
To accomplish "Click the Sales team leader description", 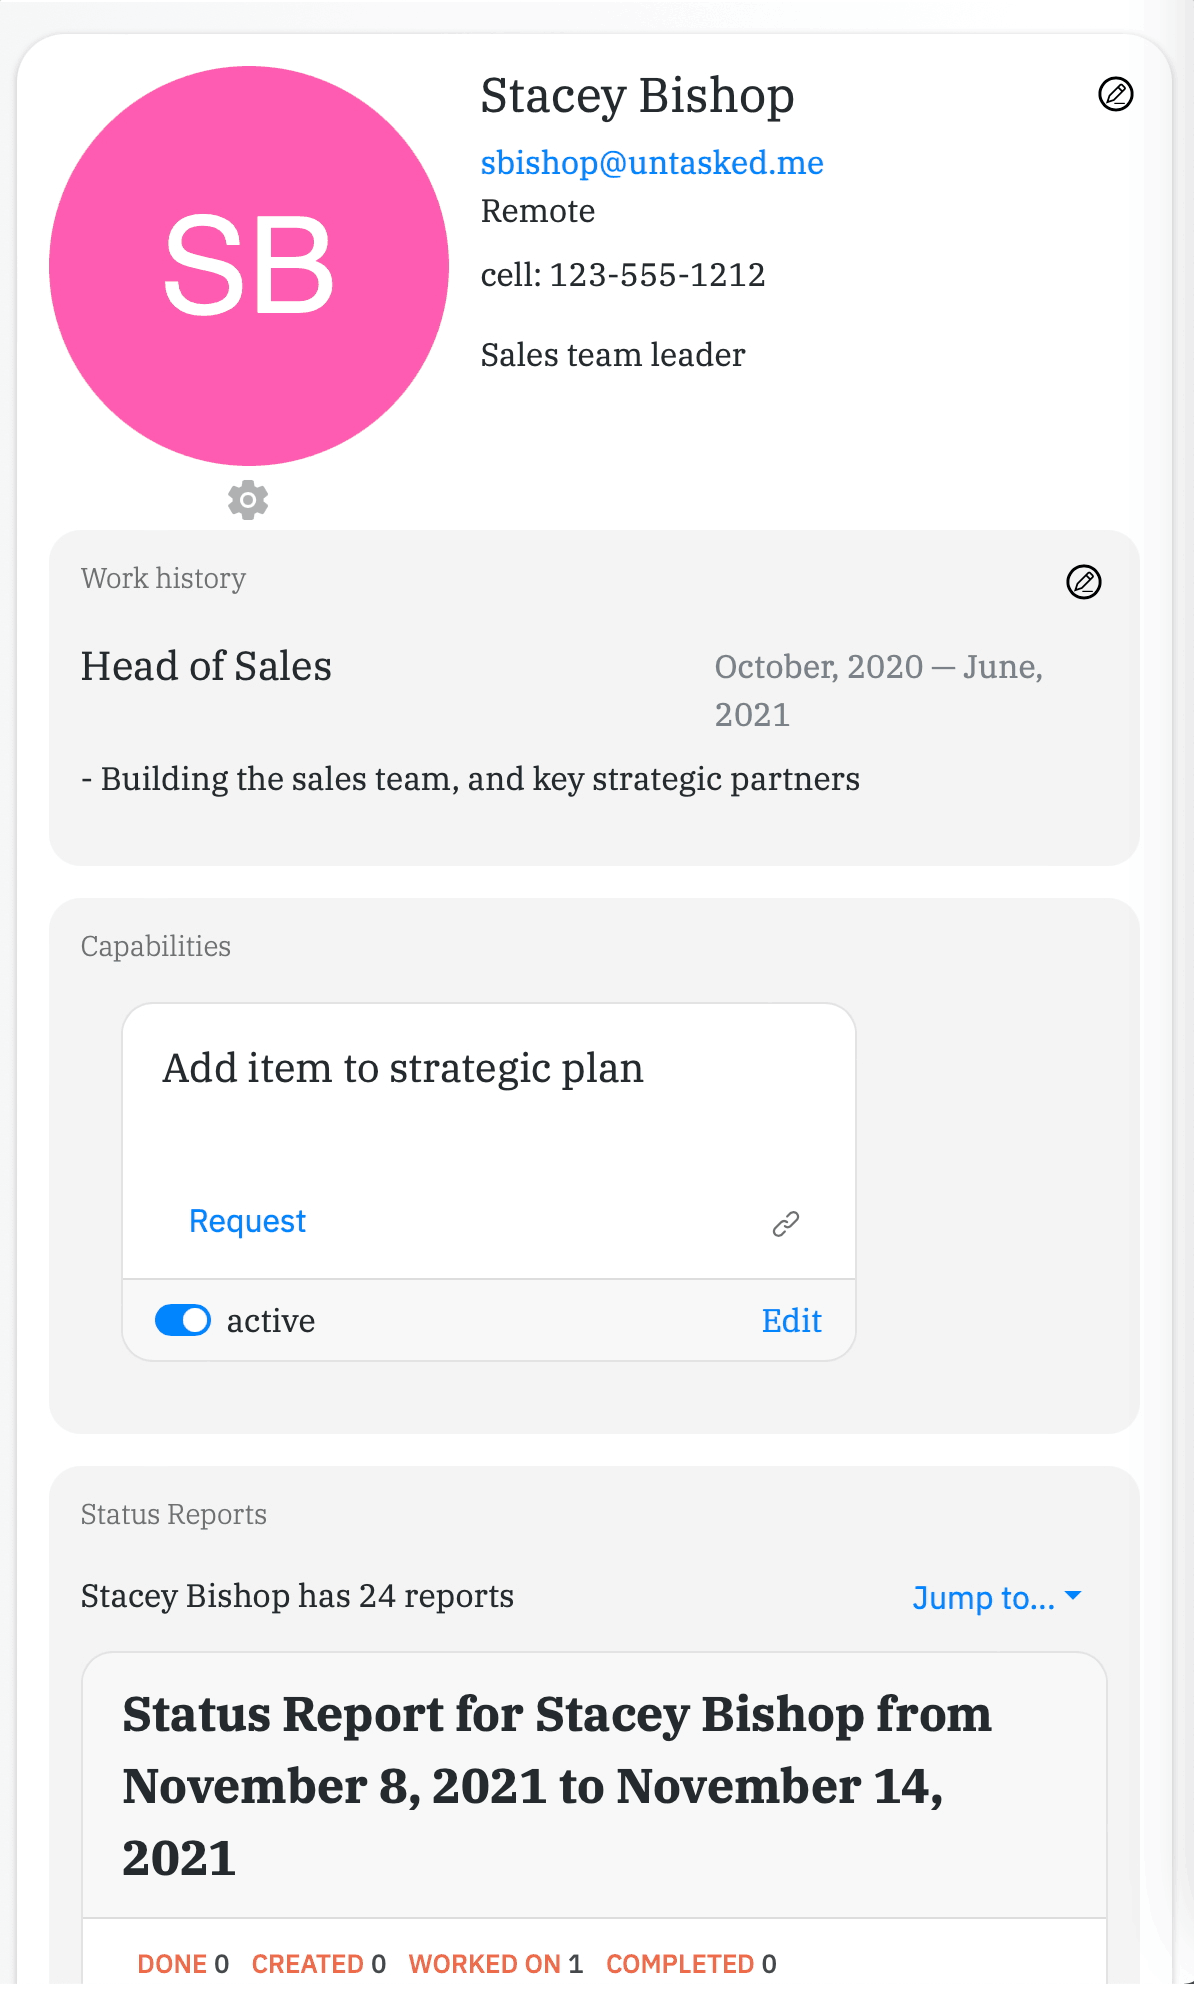I will coord(613,355).
